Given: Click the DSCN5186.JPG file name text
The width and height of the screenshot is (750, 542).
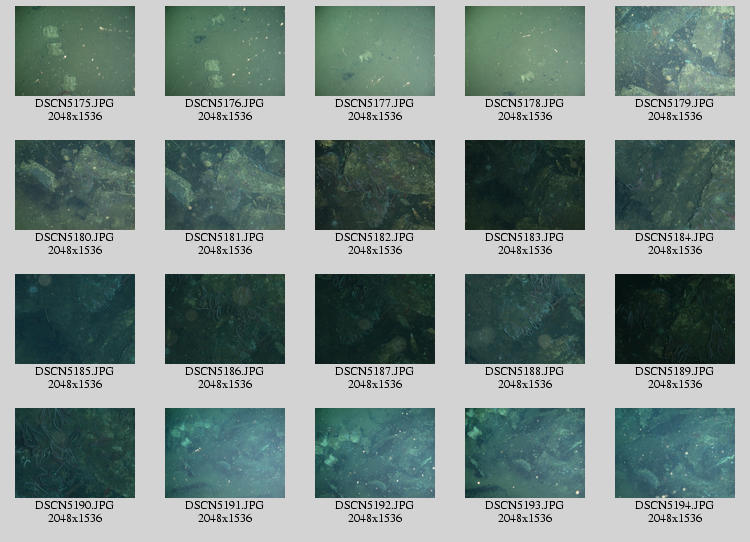Looking at the screenshot, I should 224,371.
